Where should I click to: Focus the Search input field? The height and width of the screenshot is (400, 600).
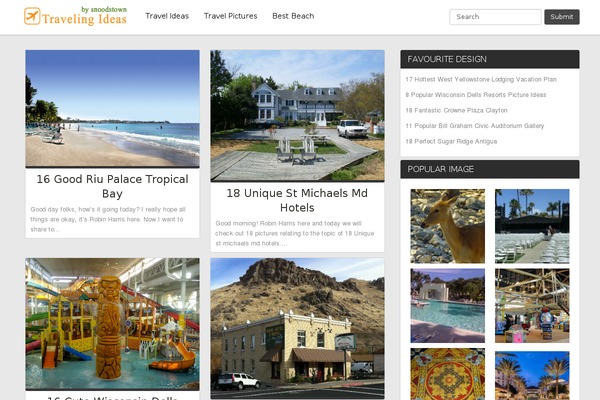[x=495, y=17]
